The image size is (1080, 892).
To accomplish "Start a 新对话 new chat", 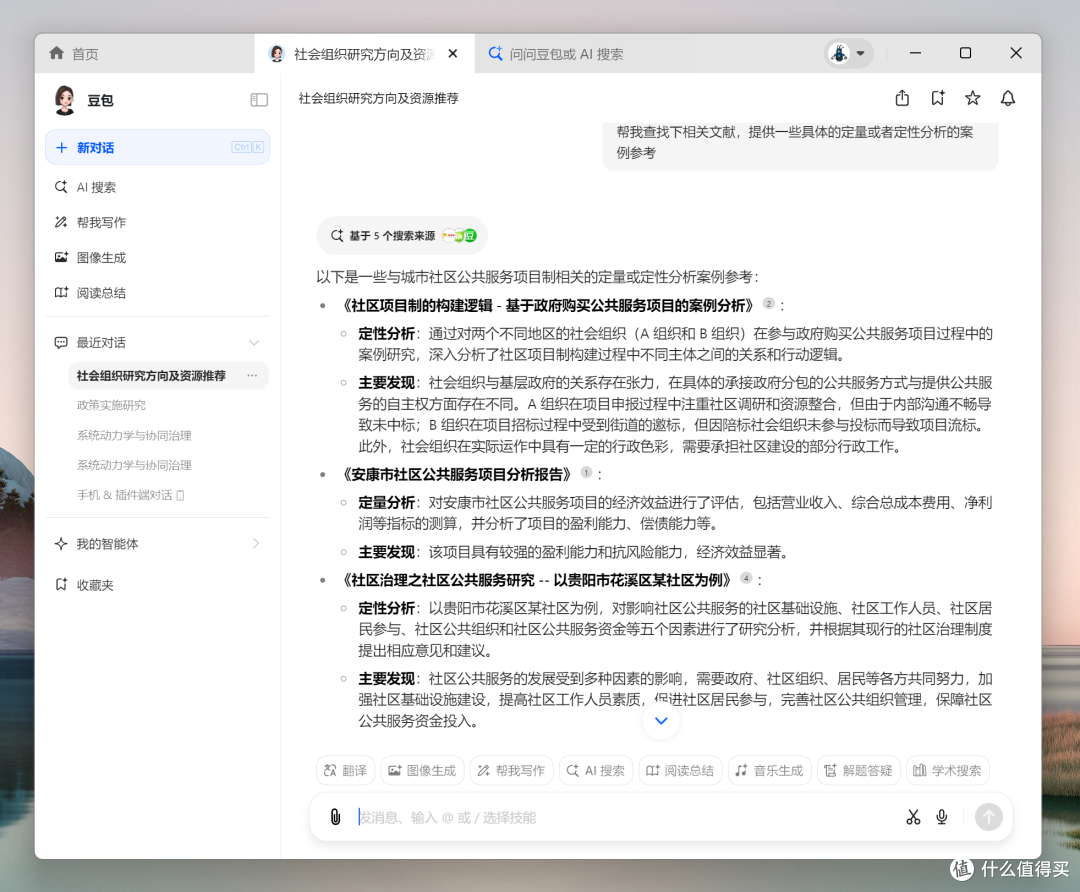I will [x=157, y=147].
